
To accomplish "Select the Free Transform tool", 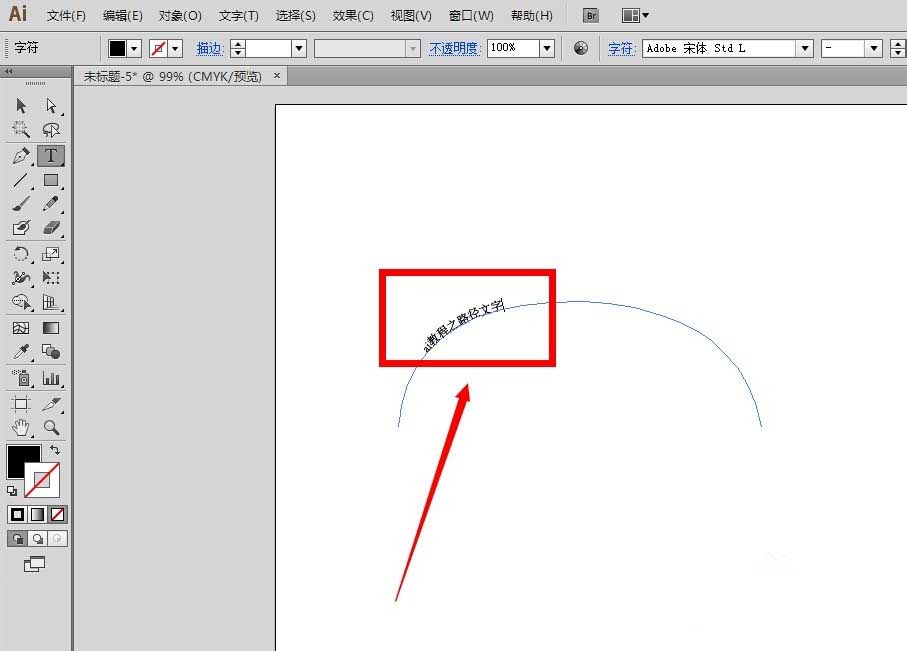I will click(51, 278).
